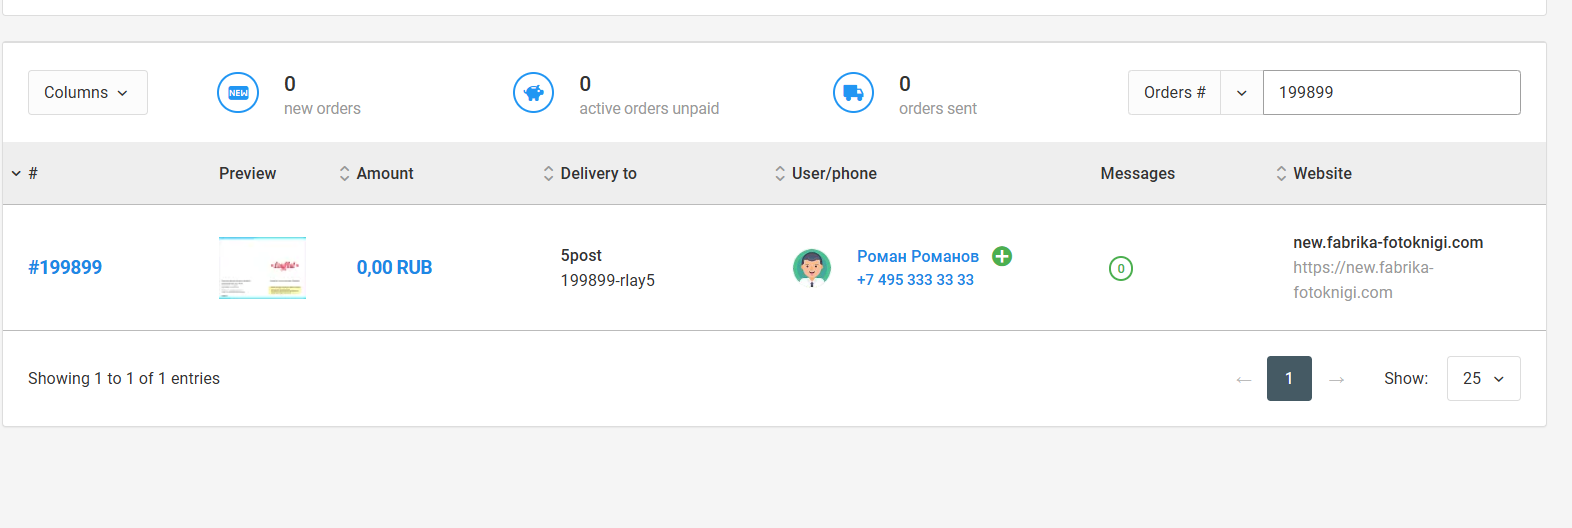Click the green plus icon beside Роман Романов
This screenshot has width=1572, height=528.
pyautogui.click(x=1002, y=256)
